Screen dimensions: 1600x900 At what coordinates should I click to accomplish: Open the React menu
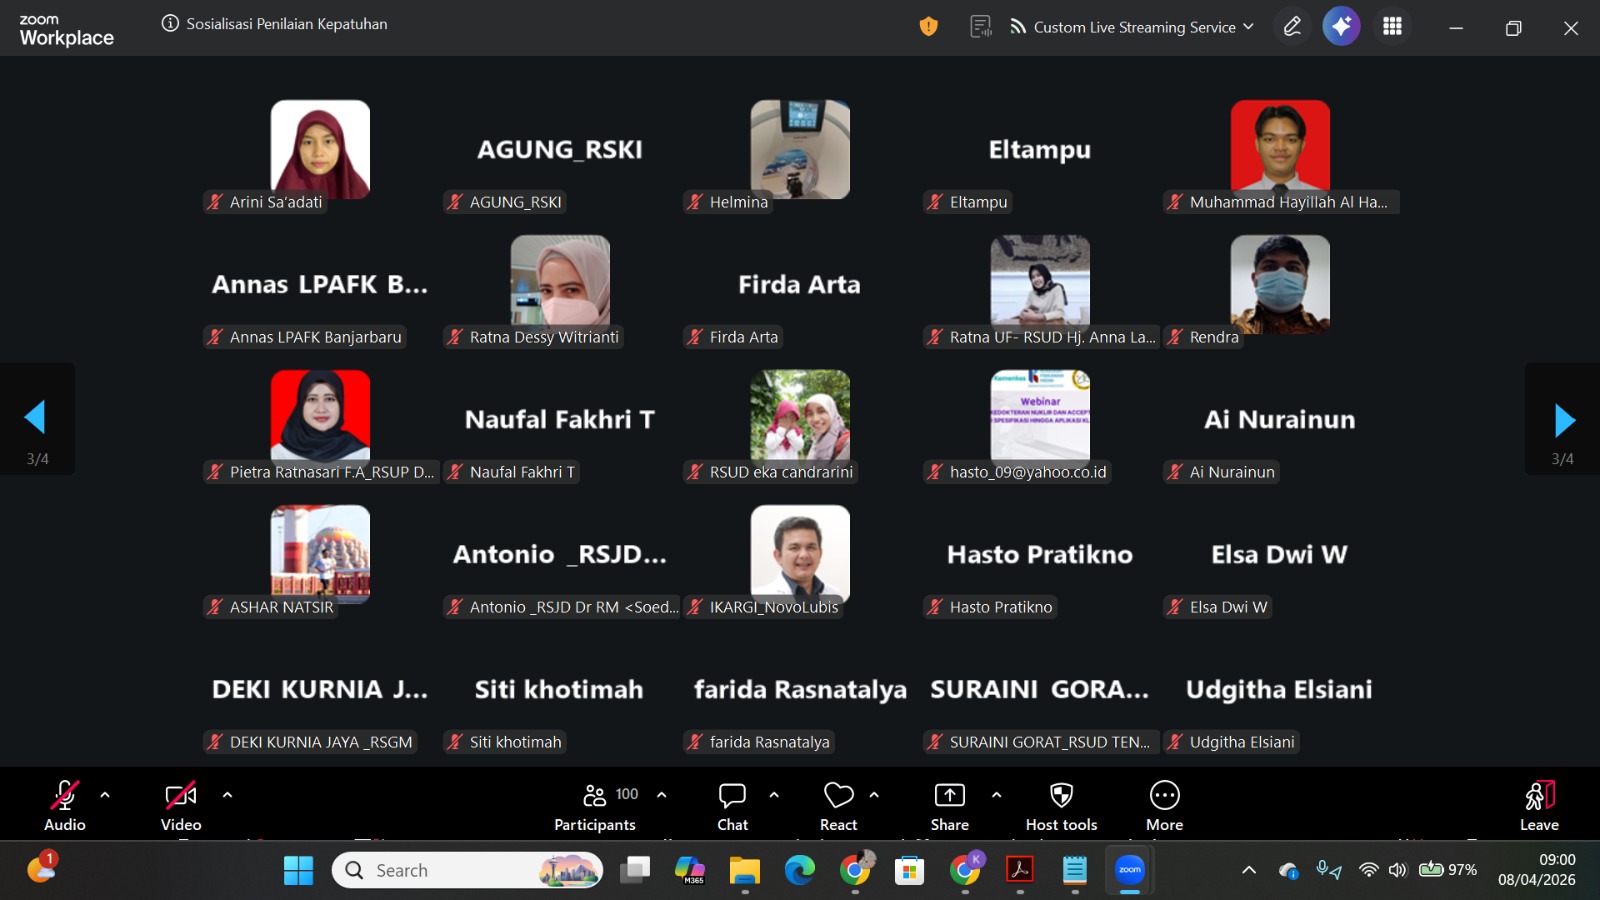point(838,806)
